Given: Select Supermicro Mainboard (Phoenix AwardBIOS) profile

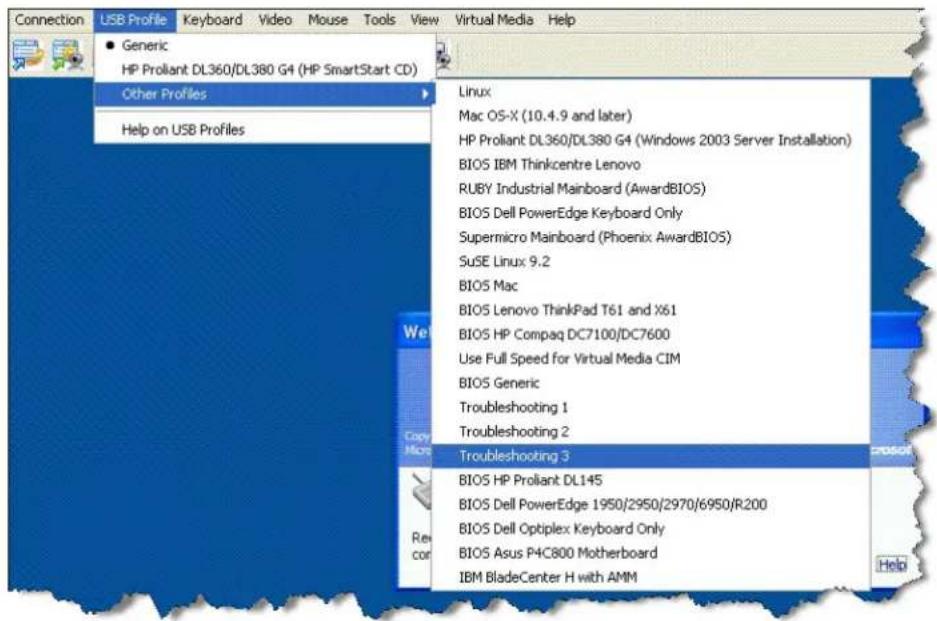Looking at the screenshot, I should click(x=651, y=237).
